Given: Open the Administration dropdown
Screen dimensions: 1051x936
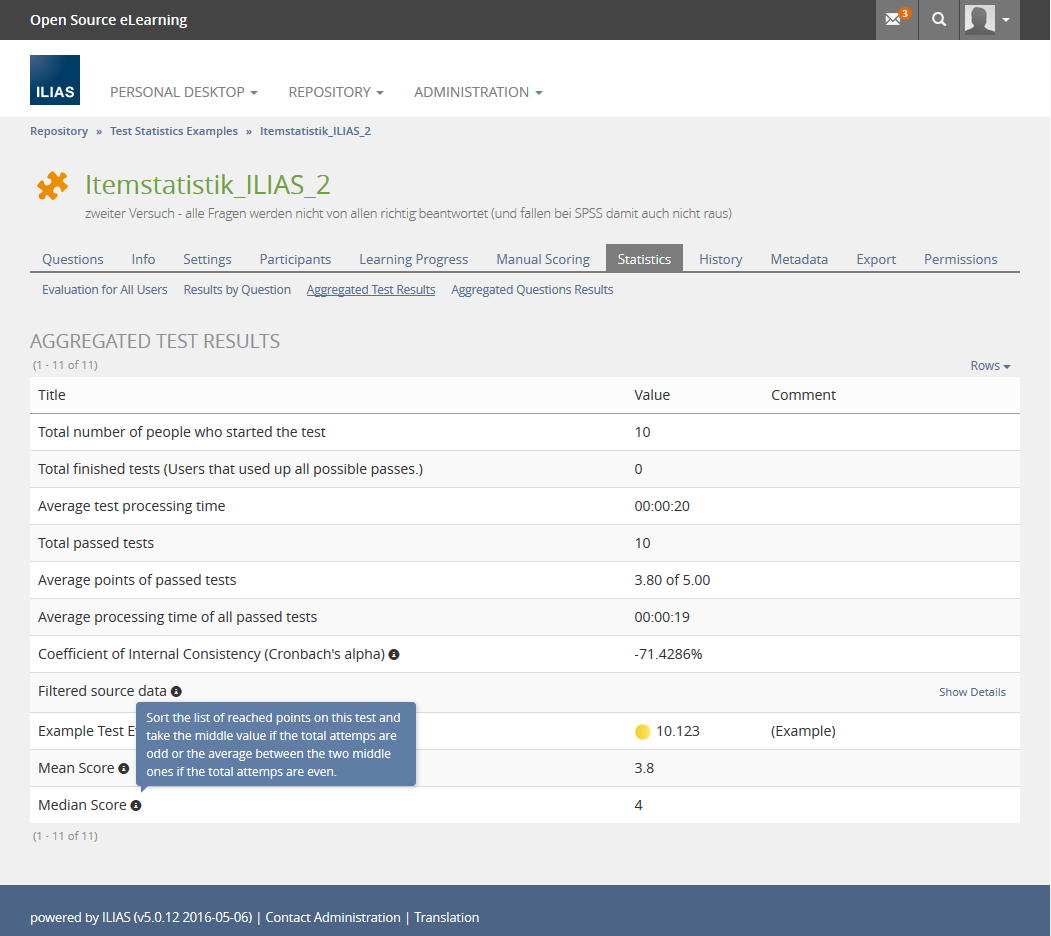Looking at the screenshot, I should [x=478, y=92].
